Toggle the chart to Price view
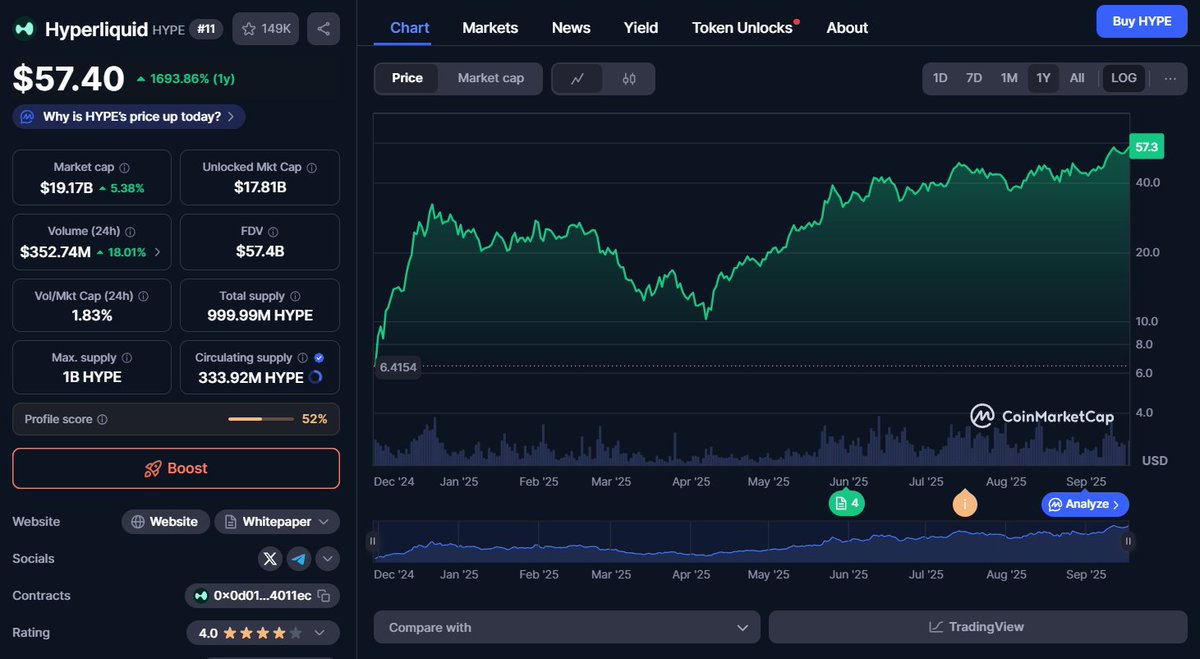 [407, 78]
